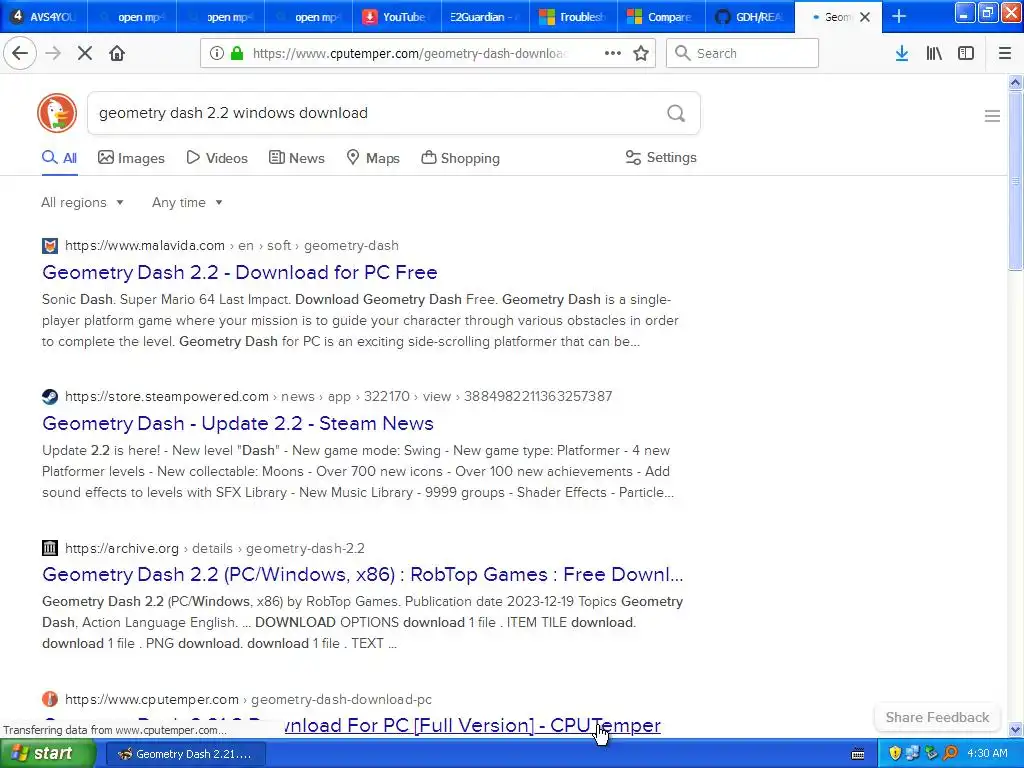Click the magnifier tray icon

click(950, 754)
